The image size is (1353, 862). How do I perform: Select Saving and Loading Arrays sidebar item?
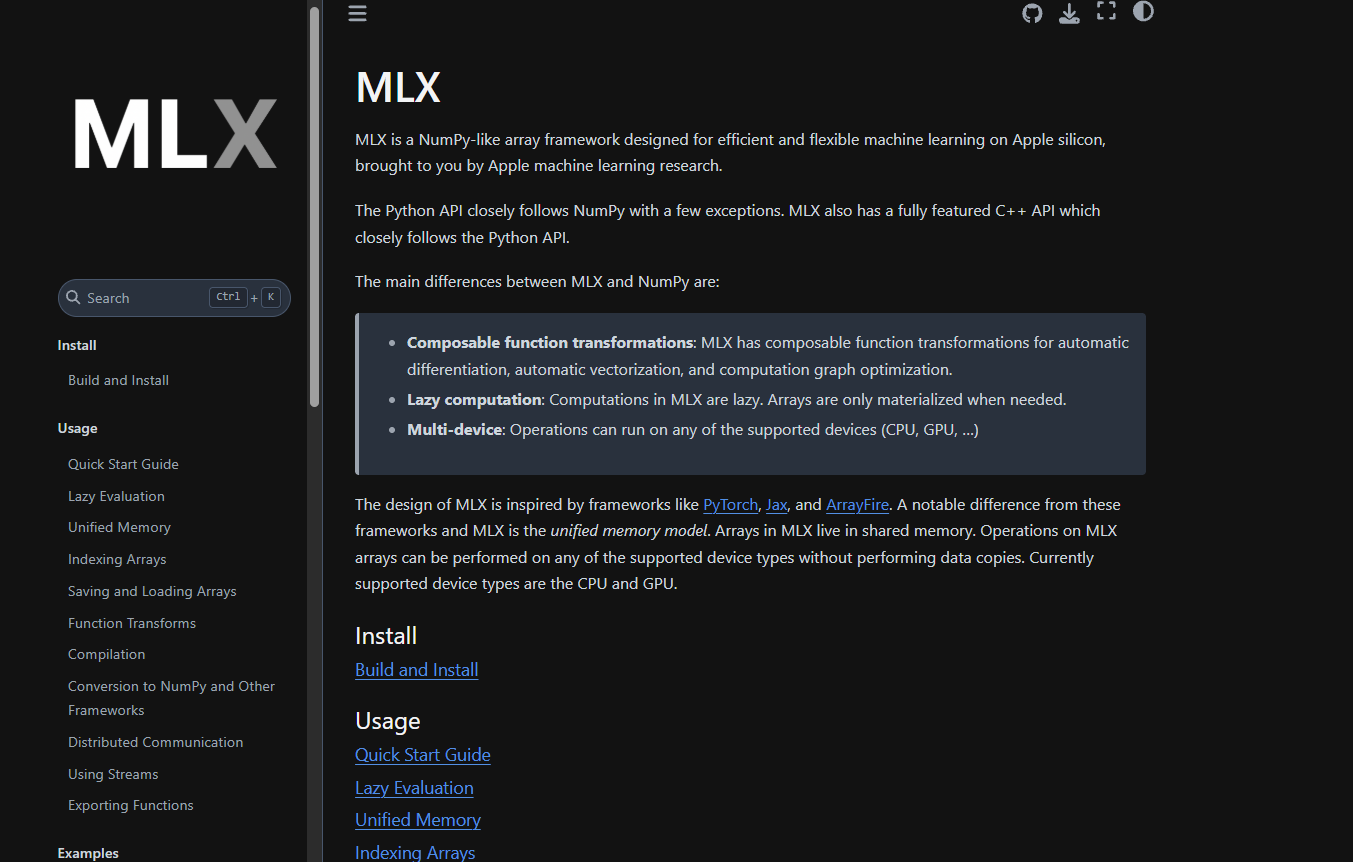(x=152, y=591)
